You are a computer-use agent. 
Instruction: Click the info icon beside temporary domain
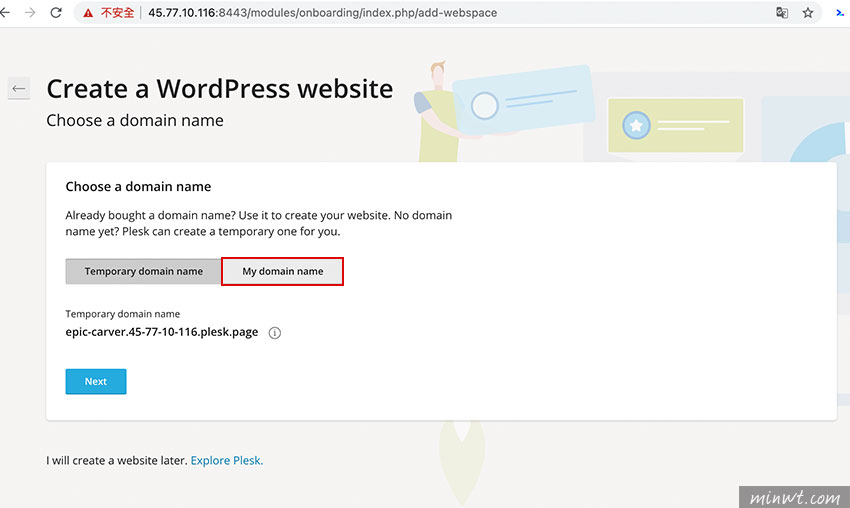[275, 333]
